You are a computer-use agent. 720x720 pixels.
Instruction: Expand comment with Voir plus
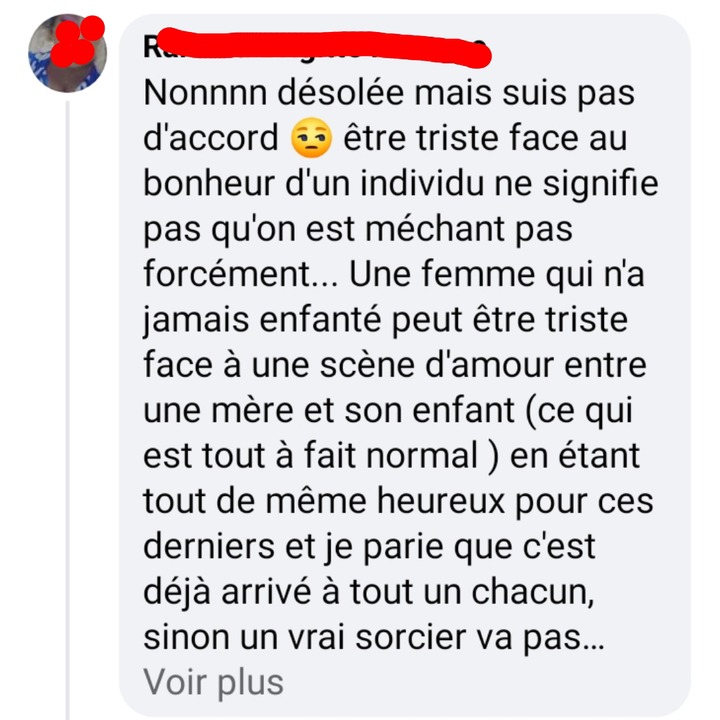pyautogui.click(x=214, y=683)
